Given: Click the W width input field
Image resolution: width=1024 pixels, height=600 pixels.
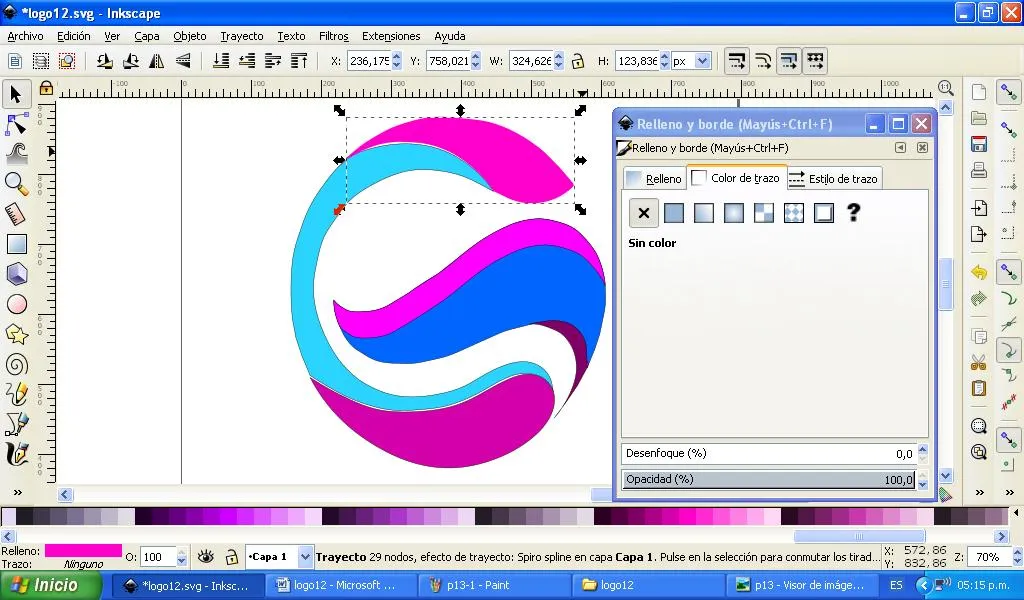Looking at the screenshot, I should pyautogui.click(x=531, y=61).
